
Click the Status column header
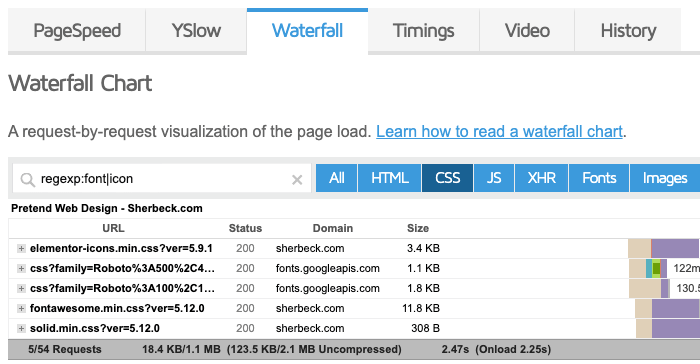[245, 228]
